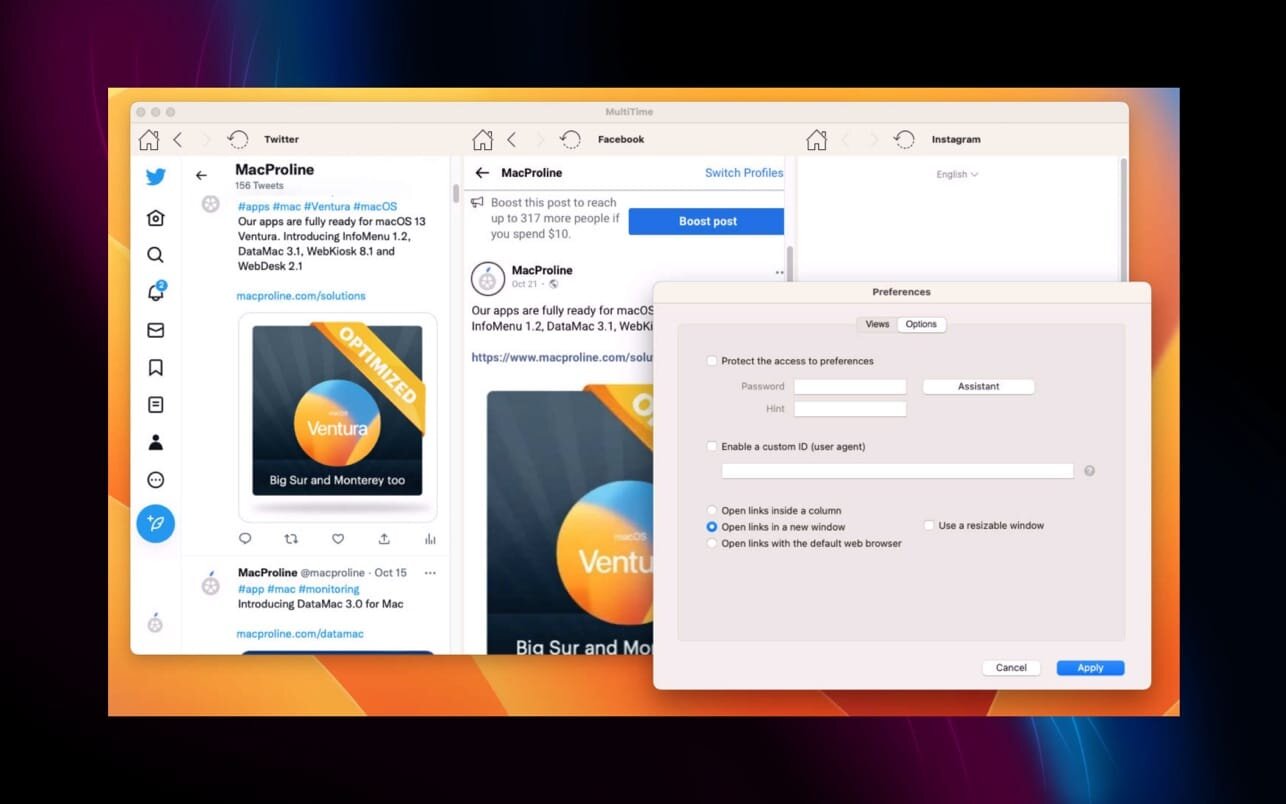Share the Ventura tweet
The width and height of the screenshot is (1286, 804).
(x=384, y=539)
